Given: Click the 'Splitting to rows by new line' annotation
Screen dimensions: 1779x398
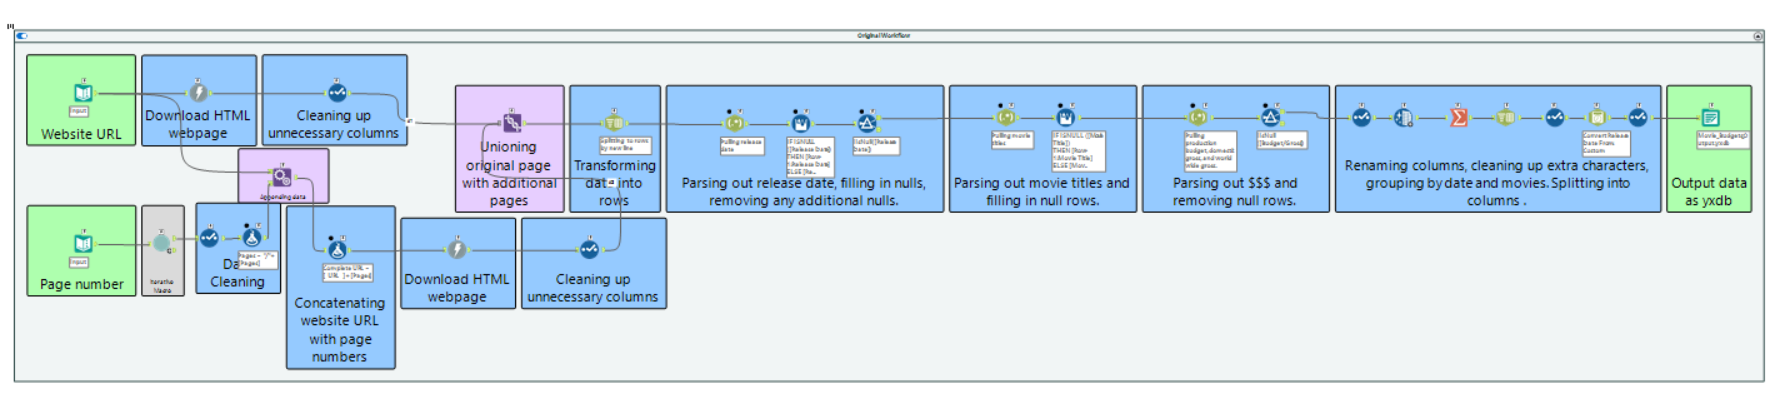Looking at the screenshot, I should [x=625, y=145].
